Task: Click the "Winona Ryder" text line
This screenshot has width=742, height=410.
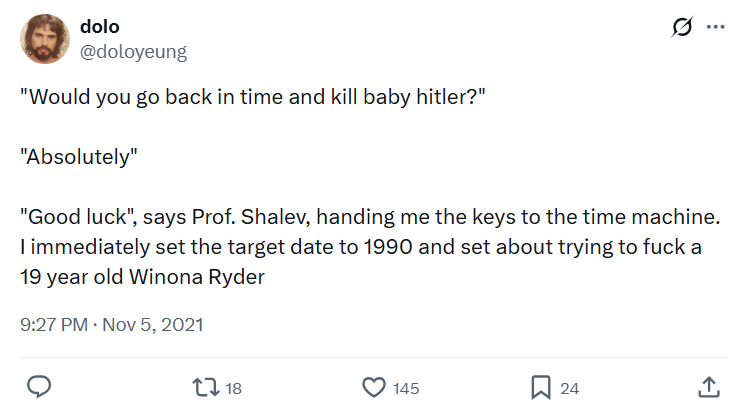Action: pos(142,277)
